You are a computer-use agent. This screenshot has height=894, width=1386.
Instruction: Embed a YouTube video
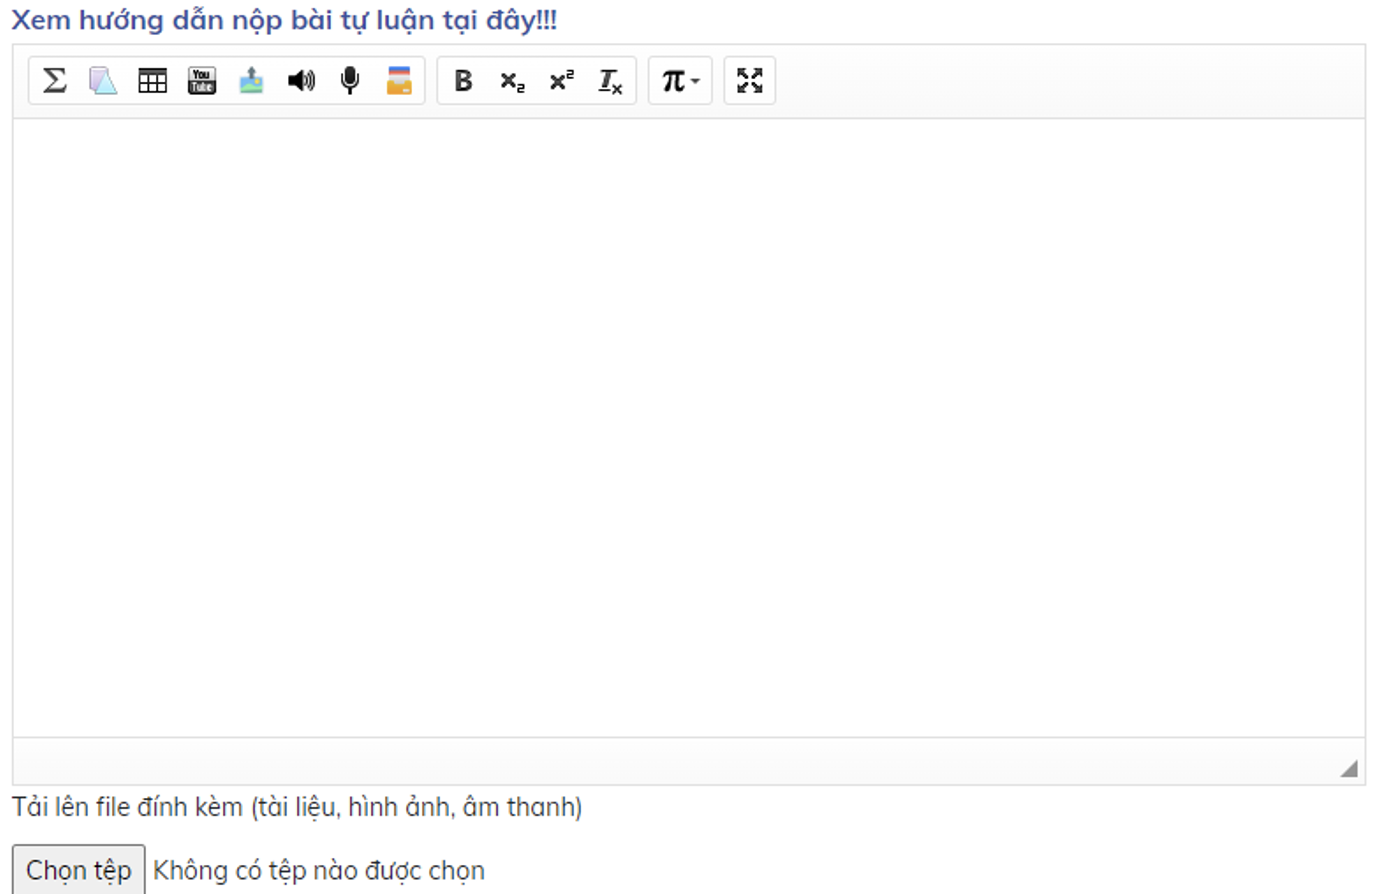tap(202, 80)
